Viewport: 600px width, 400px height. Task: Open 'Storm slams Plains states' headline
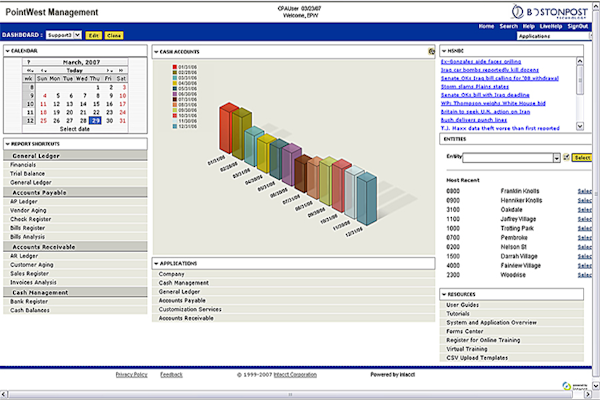(x=474, y=87)
